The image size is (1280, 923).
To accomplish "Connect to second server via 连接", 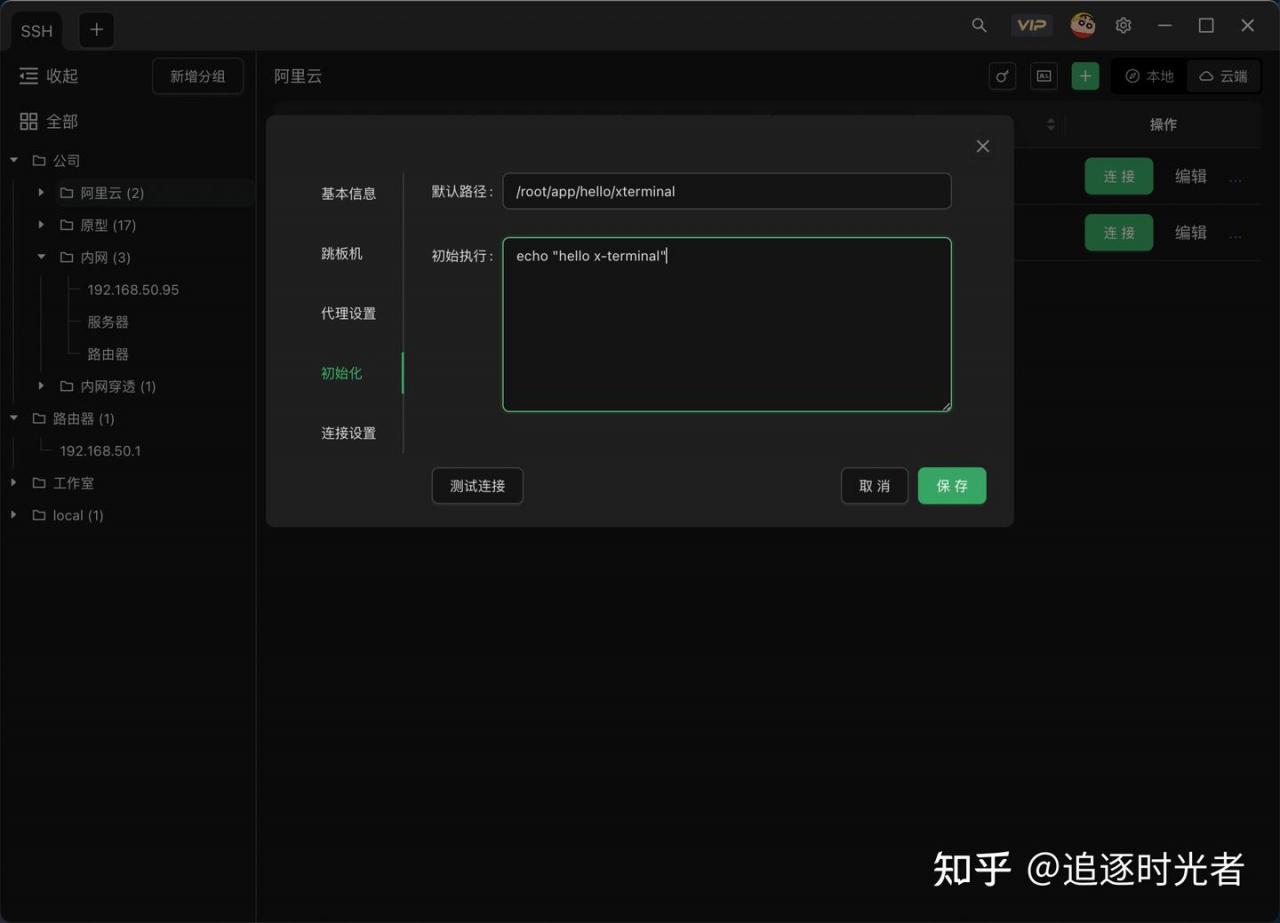I will [x=1119, y=232].
